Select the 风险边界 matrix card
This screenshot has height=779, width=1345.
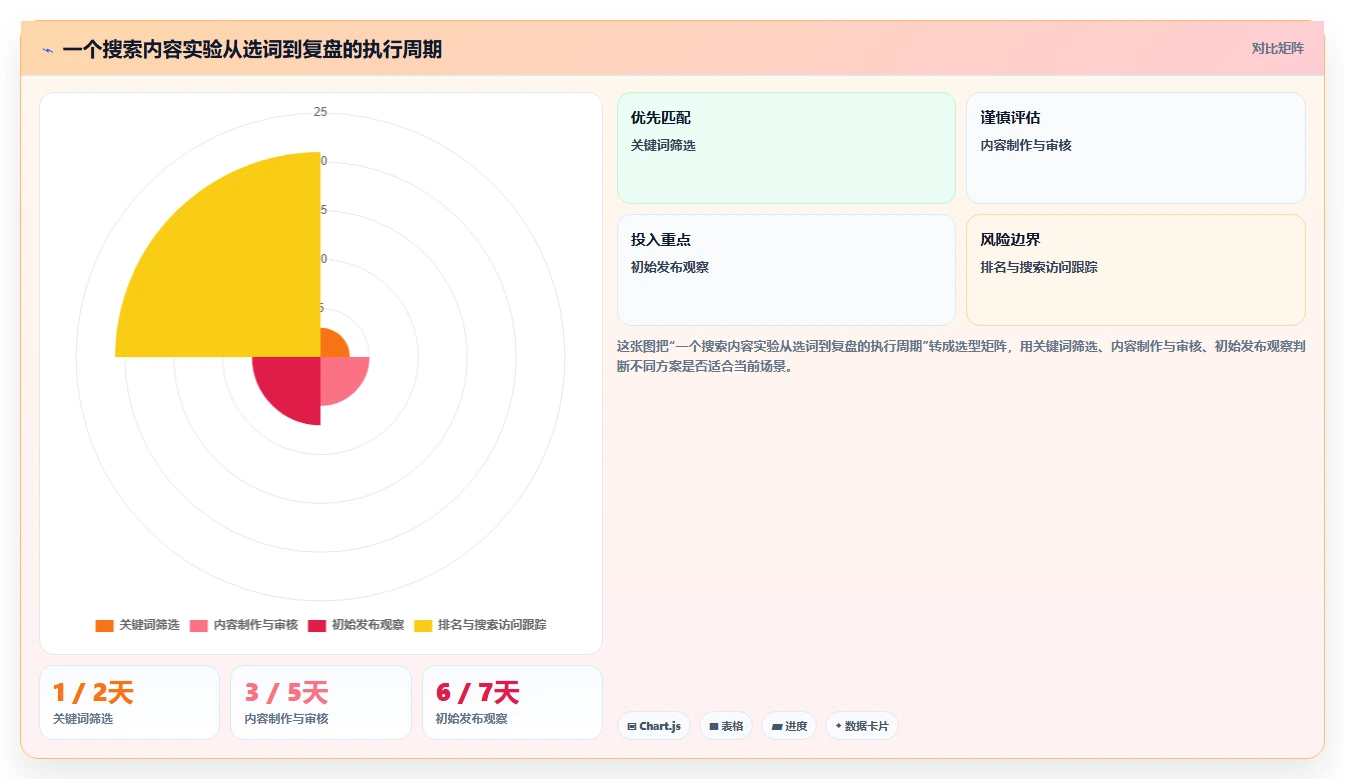pos(1136,270)
